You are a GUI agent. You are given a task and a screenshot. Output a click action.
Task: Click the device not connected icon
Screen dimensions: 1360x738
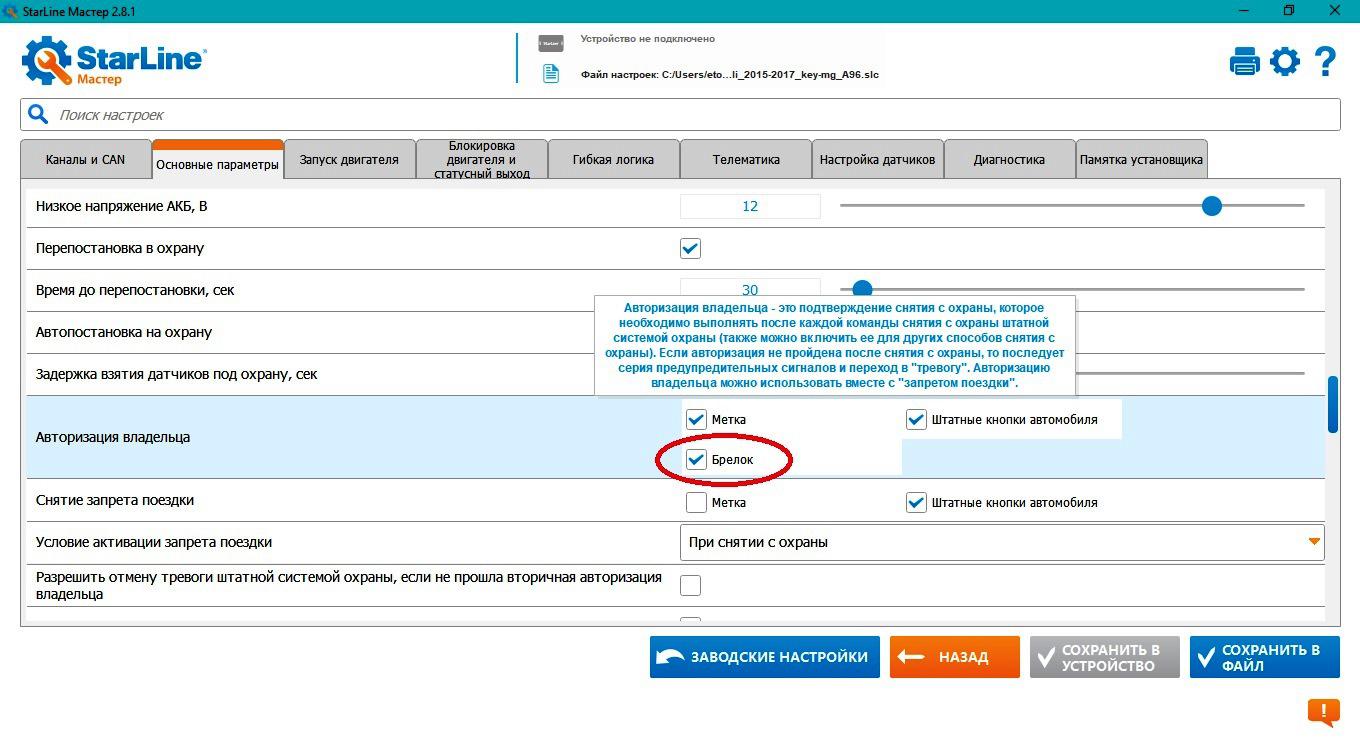pyautogui.click(x=551, y=43)
